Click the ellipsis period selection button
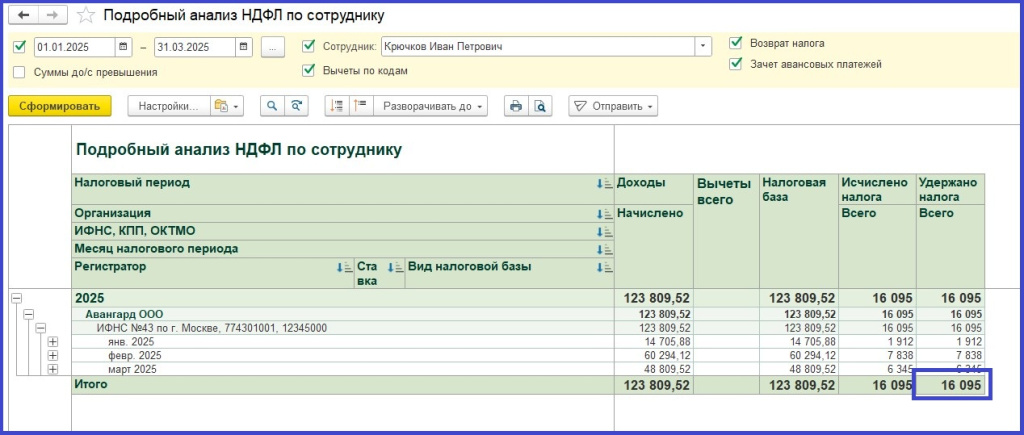Viewport: 1024px width, 435px height. click(x=274, y=47)
